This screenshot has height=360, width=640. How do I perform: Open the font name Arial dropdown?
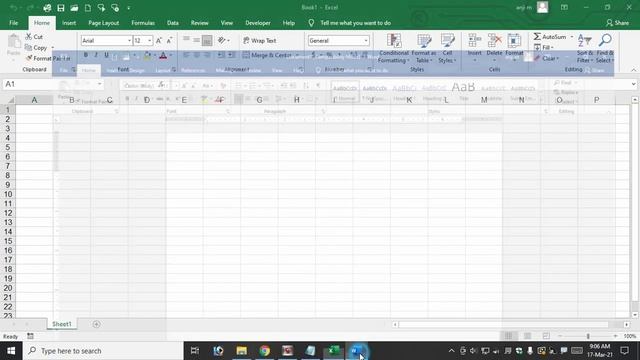(x=129, y=40)
